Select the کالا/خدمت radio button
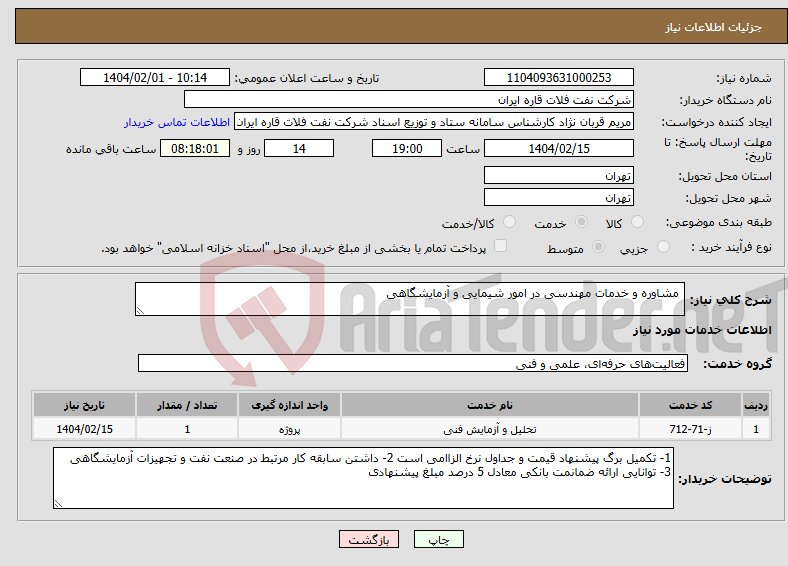The image size is (788, 566). click(x=509, y=222)
